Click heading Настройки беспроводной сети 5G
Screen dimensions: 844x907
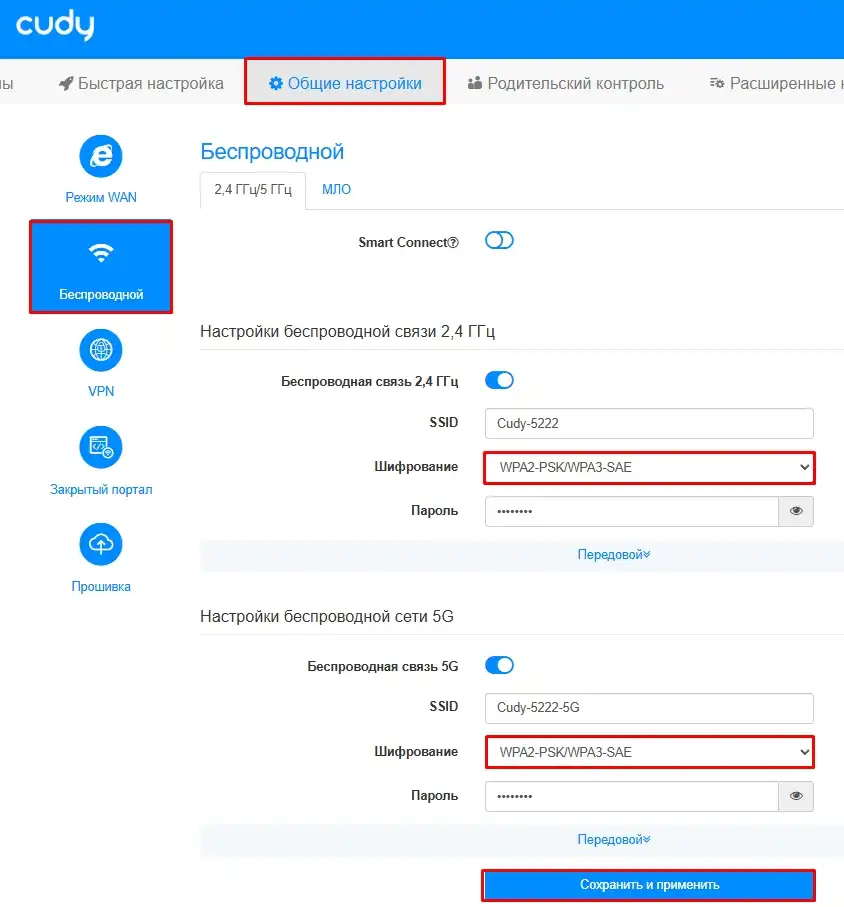[x=327, y=617]
